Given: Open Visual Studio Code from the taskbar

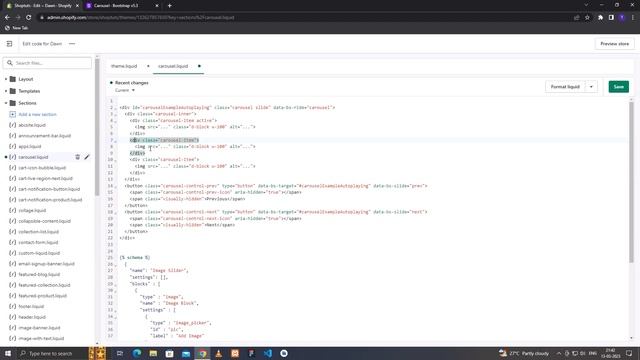Looking at the screenshot, I should [x=267, y=353].
